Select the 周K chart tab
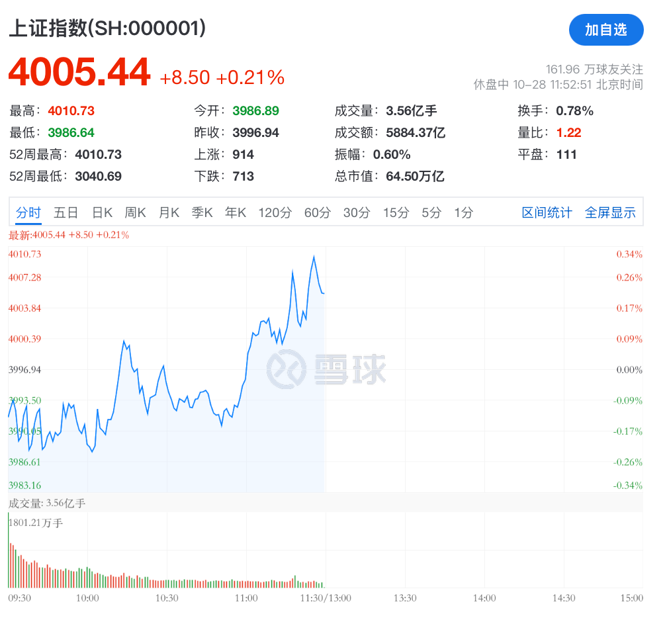The width and height of the screenshot is (667, 618). (135, 212)
